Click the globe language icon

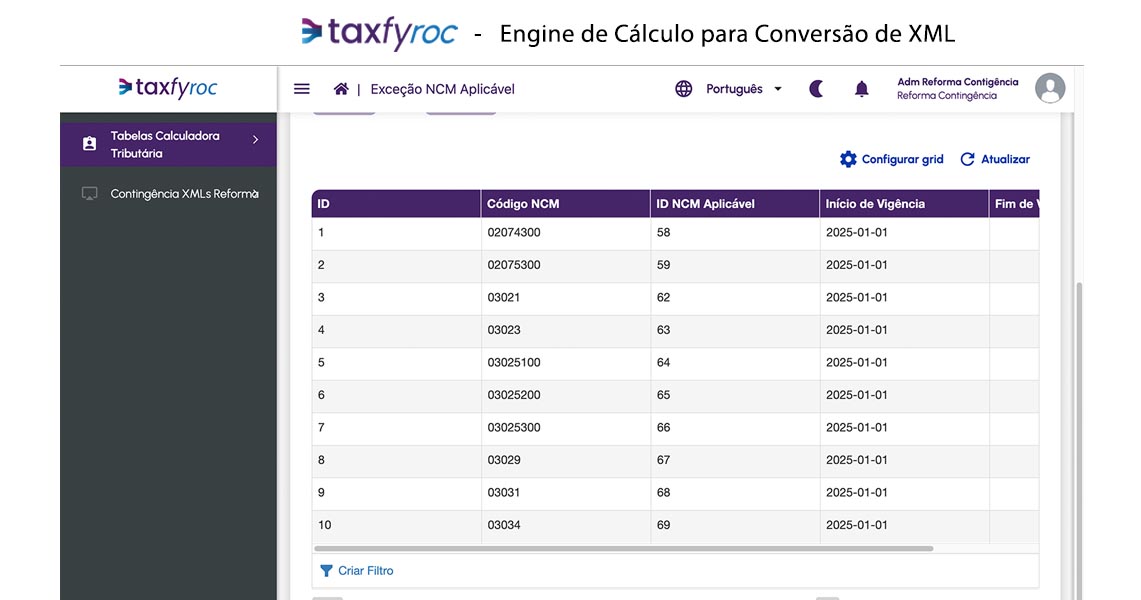point(684,89)
